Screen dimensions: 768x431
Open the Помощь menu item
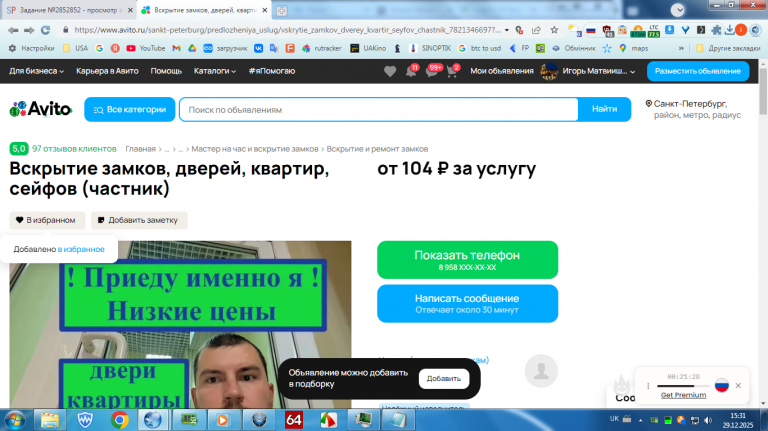166,71
